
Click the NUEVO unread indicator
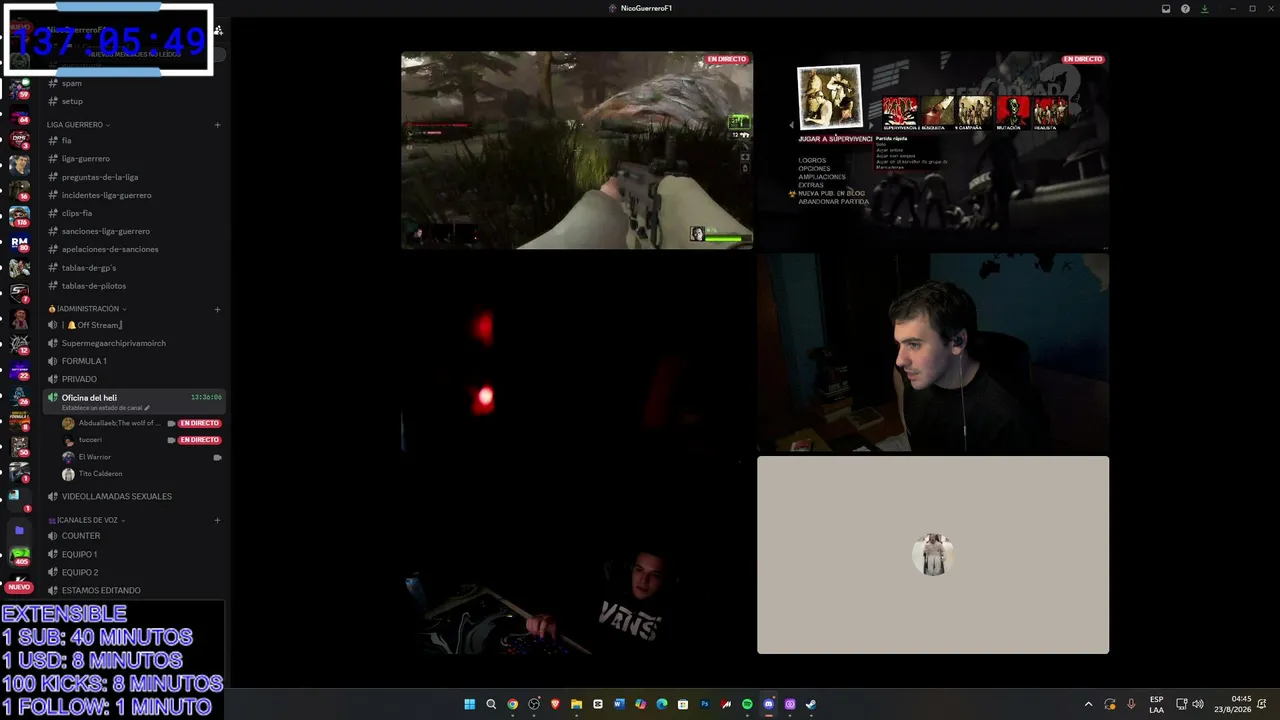click(x=19, y=587)
